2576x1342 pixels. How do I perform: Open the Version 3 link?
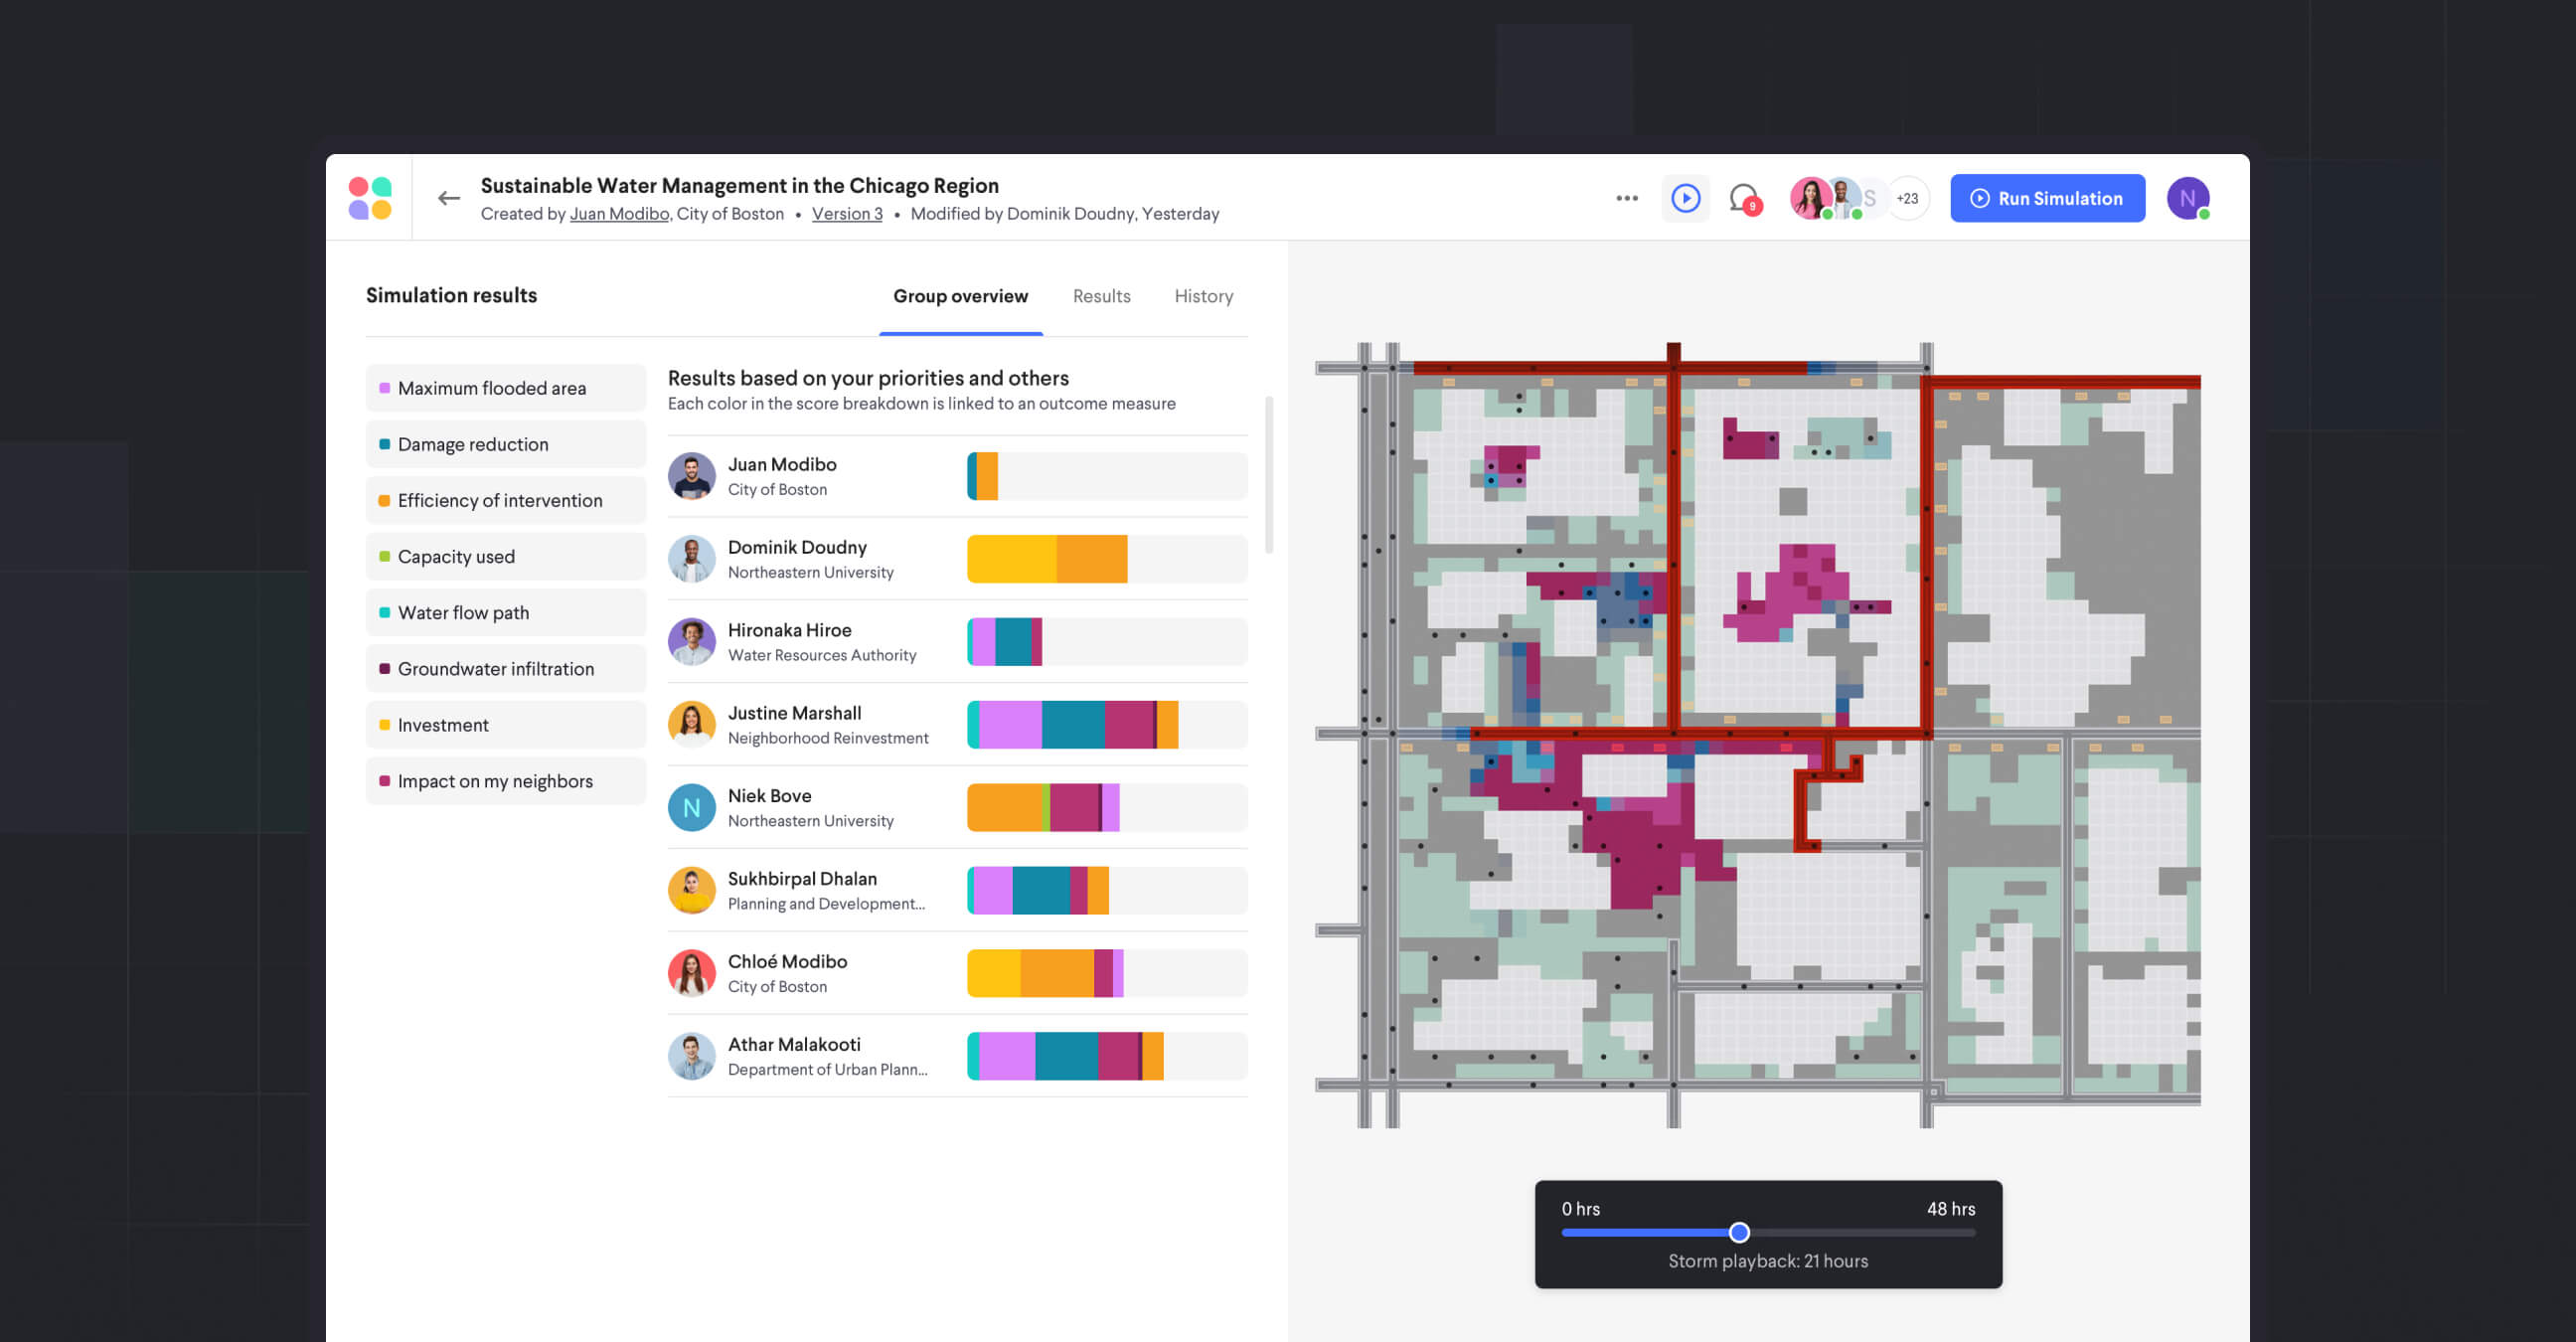pyautogui.click(x=846, y=214)
